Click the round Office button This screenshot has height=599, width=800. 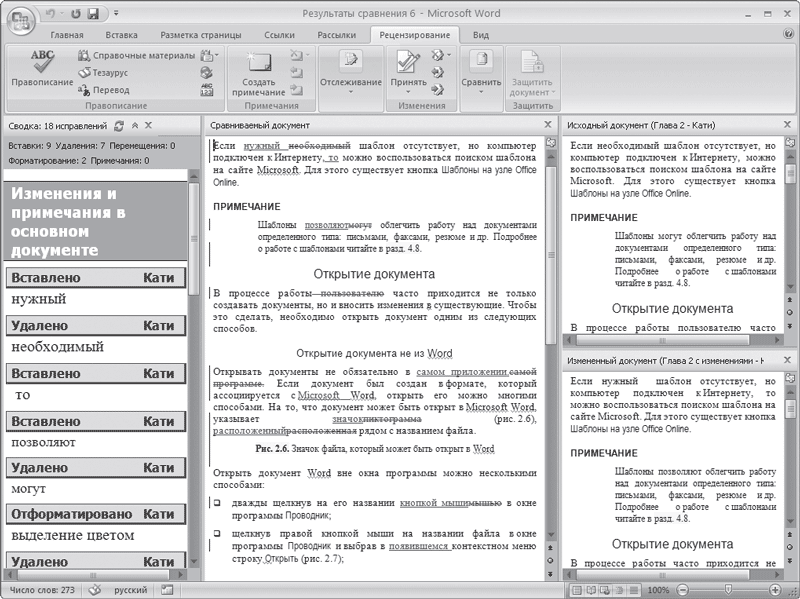pyautogui.click(x=21, y=21)
